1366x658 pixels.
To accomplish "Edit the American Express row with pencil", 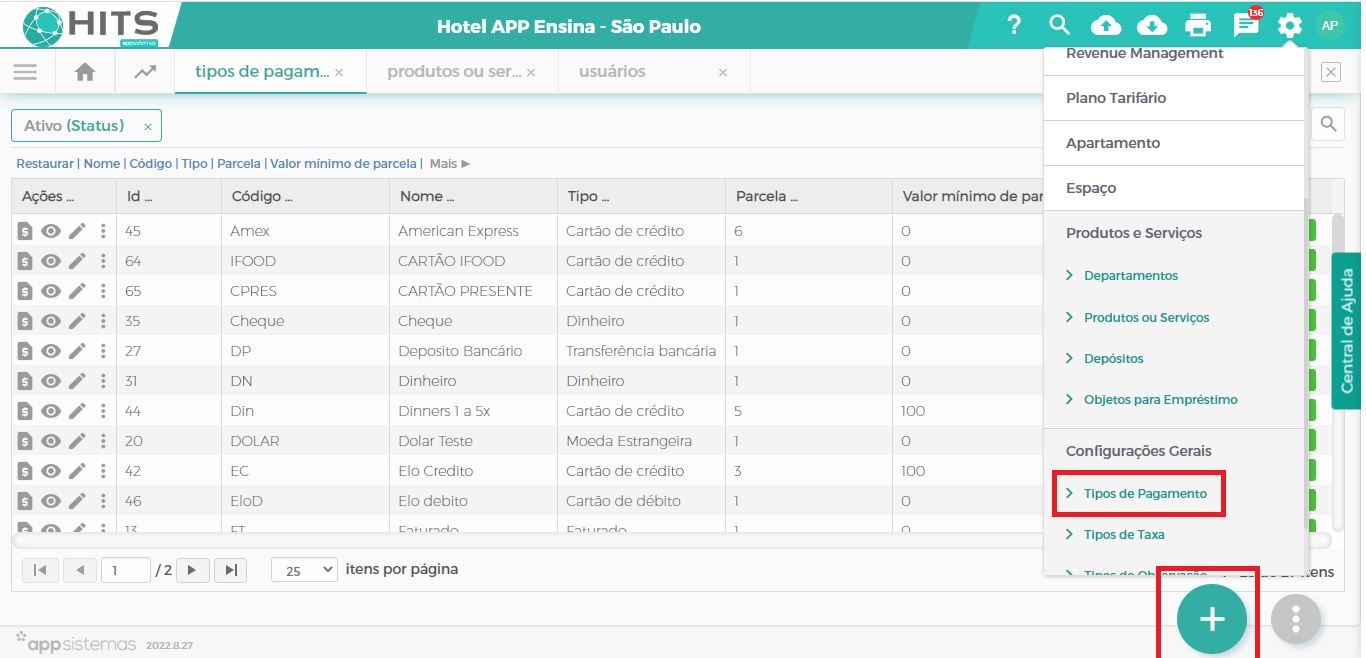I will [x=77, y=231].
